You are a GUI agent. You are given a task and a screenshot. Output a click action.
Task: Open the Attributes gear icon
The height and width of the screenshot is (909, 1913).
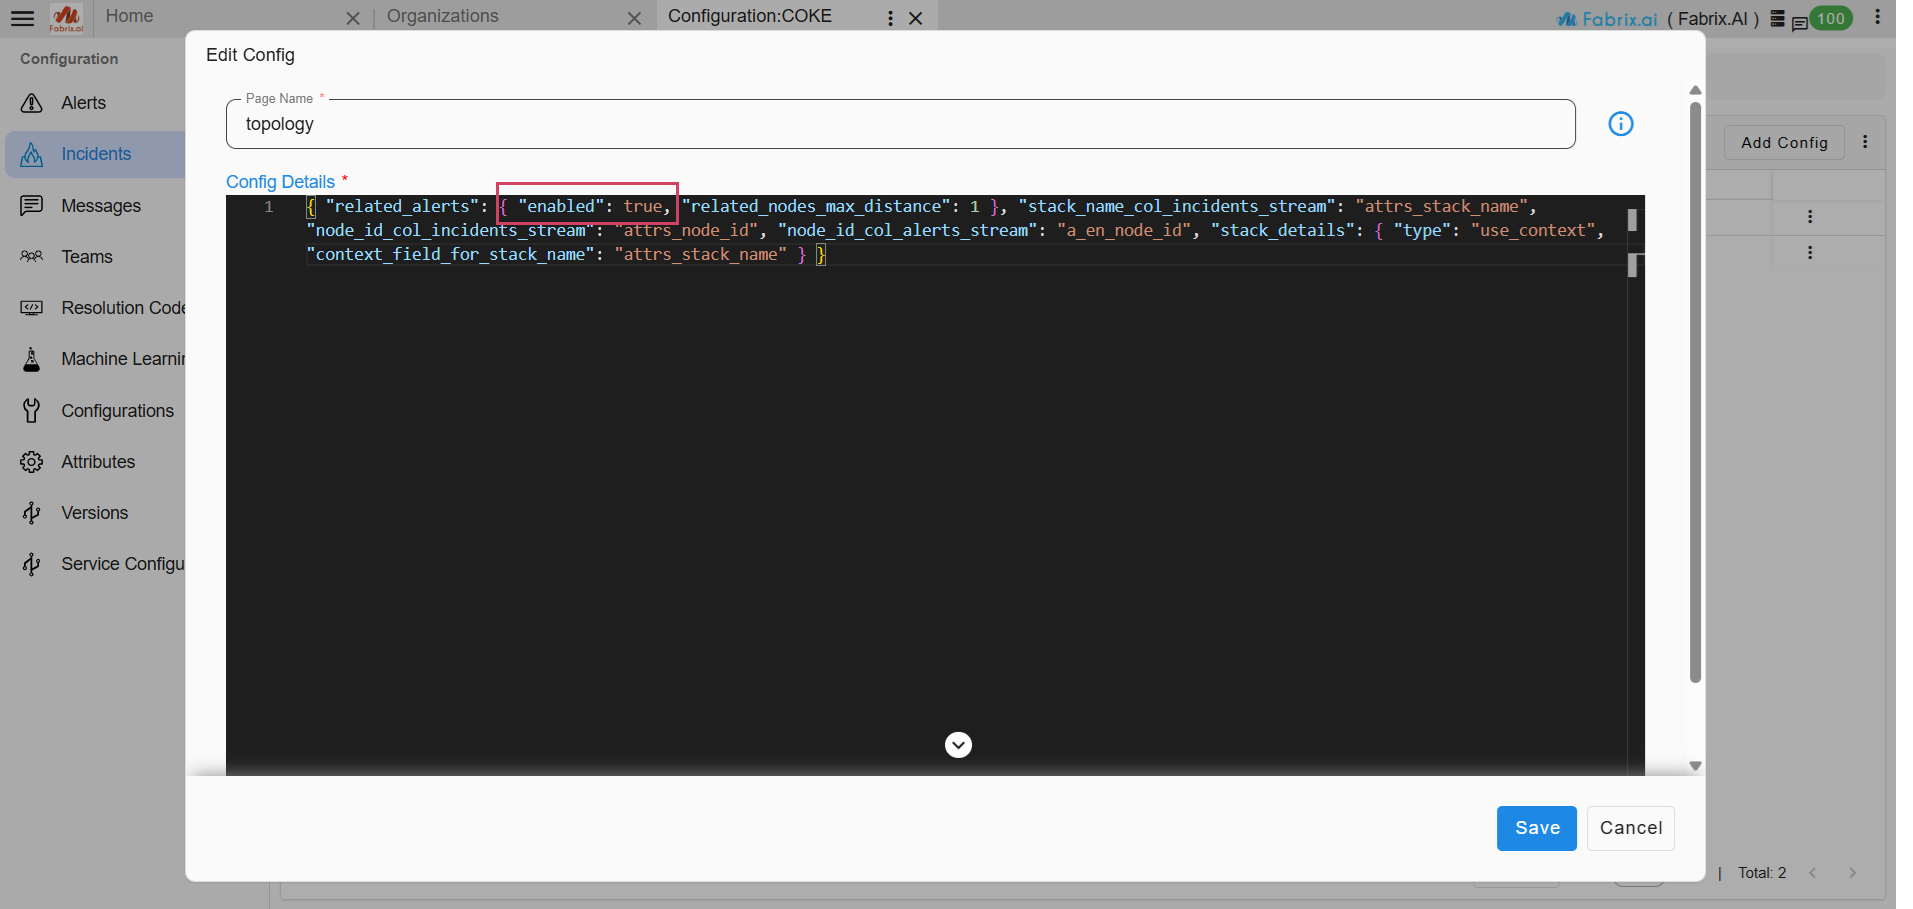32,462
